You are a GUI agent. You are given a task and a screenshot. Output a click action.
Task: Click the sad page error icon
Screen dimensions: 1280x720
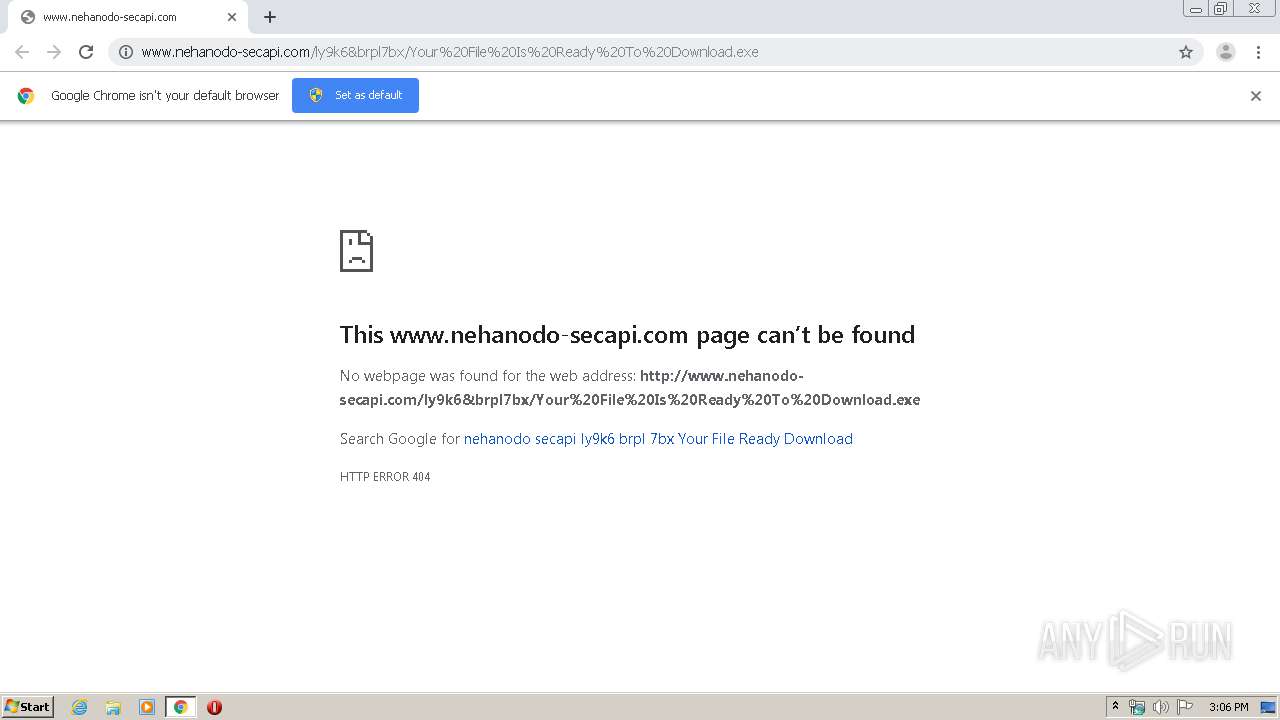point(356,251)
